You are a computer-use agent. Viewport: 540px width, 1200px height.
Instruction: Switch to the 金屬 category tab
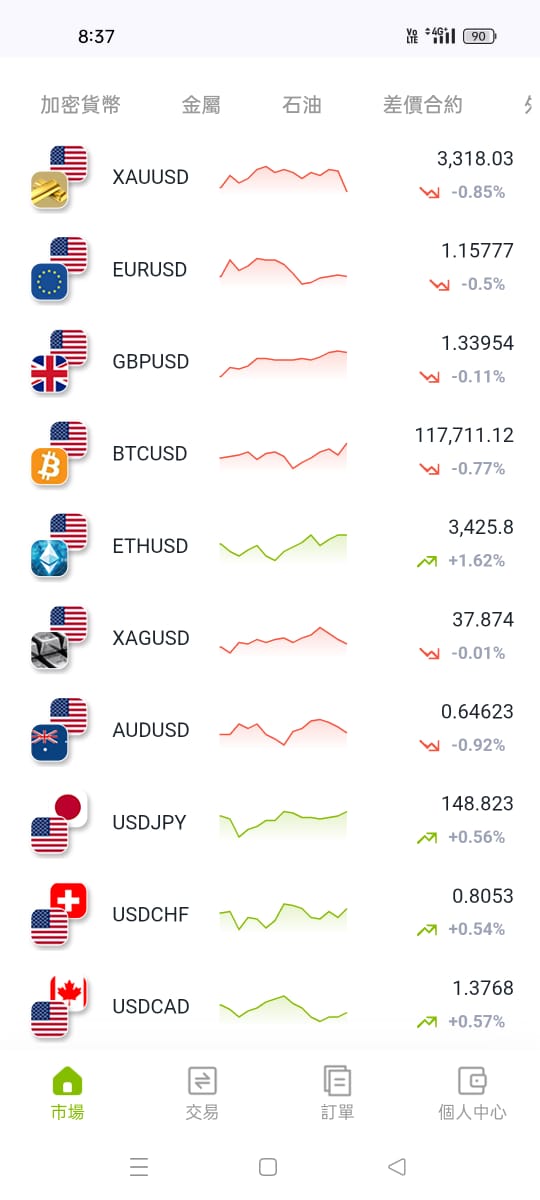click(201, 105)
